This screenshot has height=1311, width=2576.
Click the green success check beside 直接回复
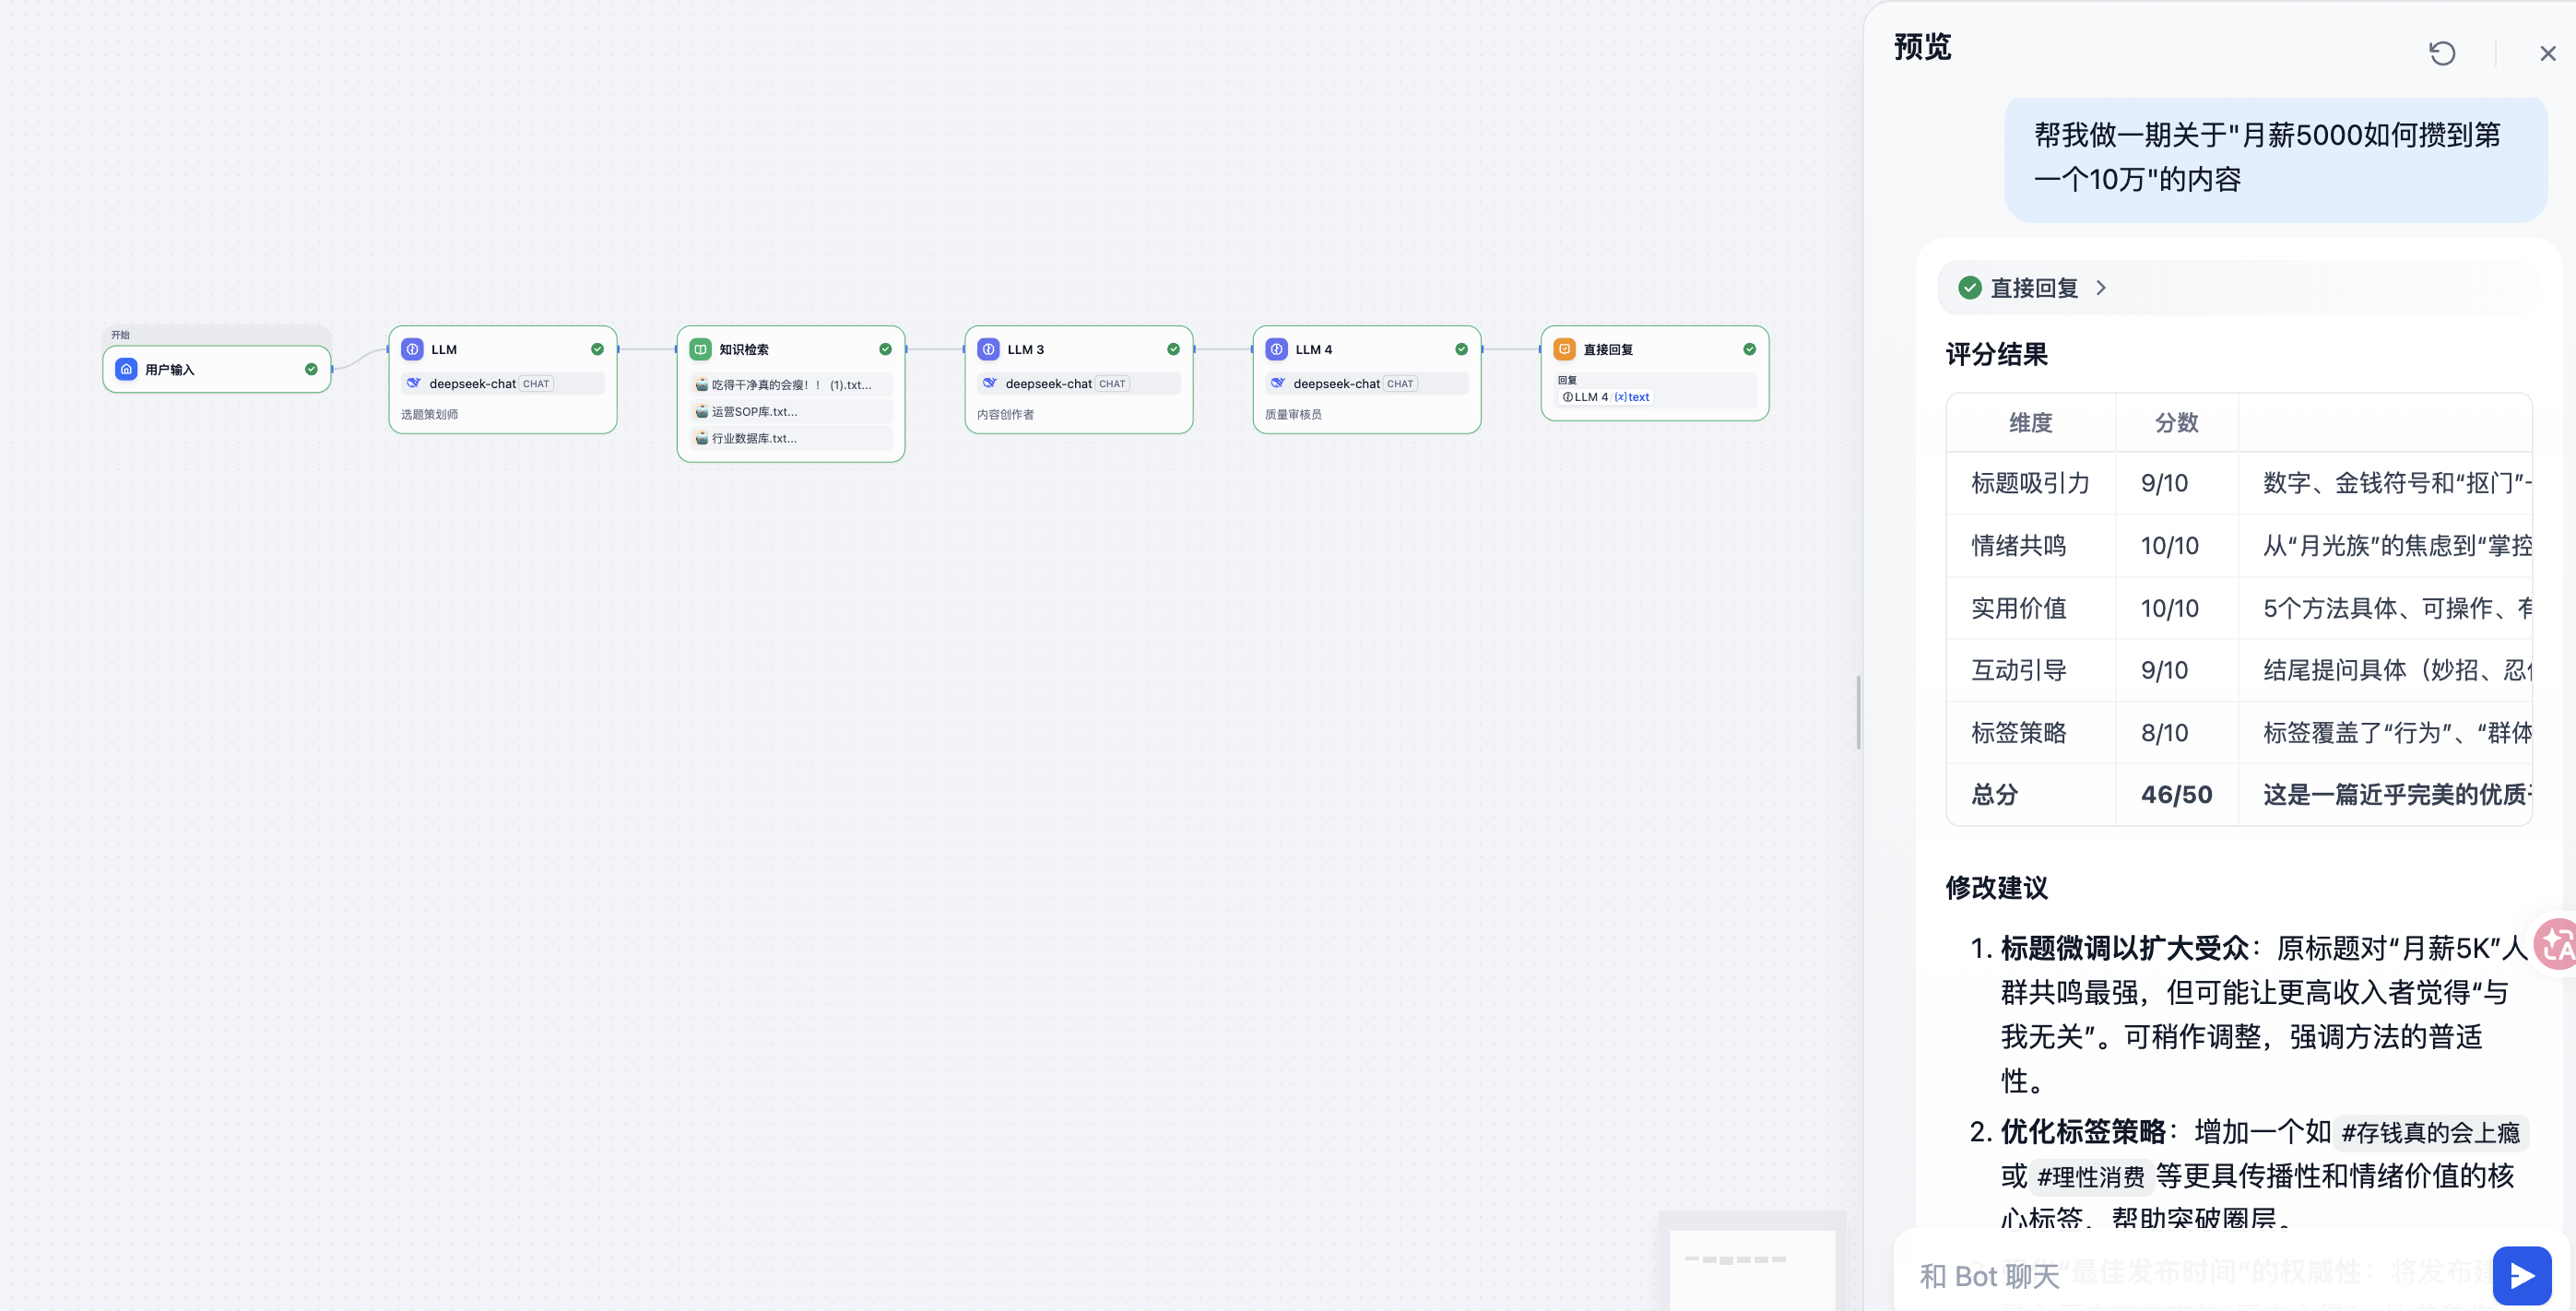pos(1969,288)
